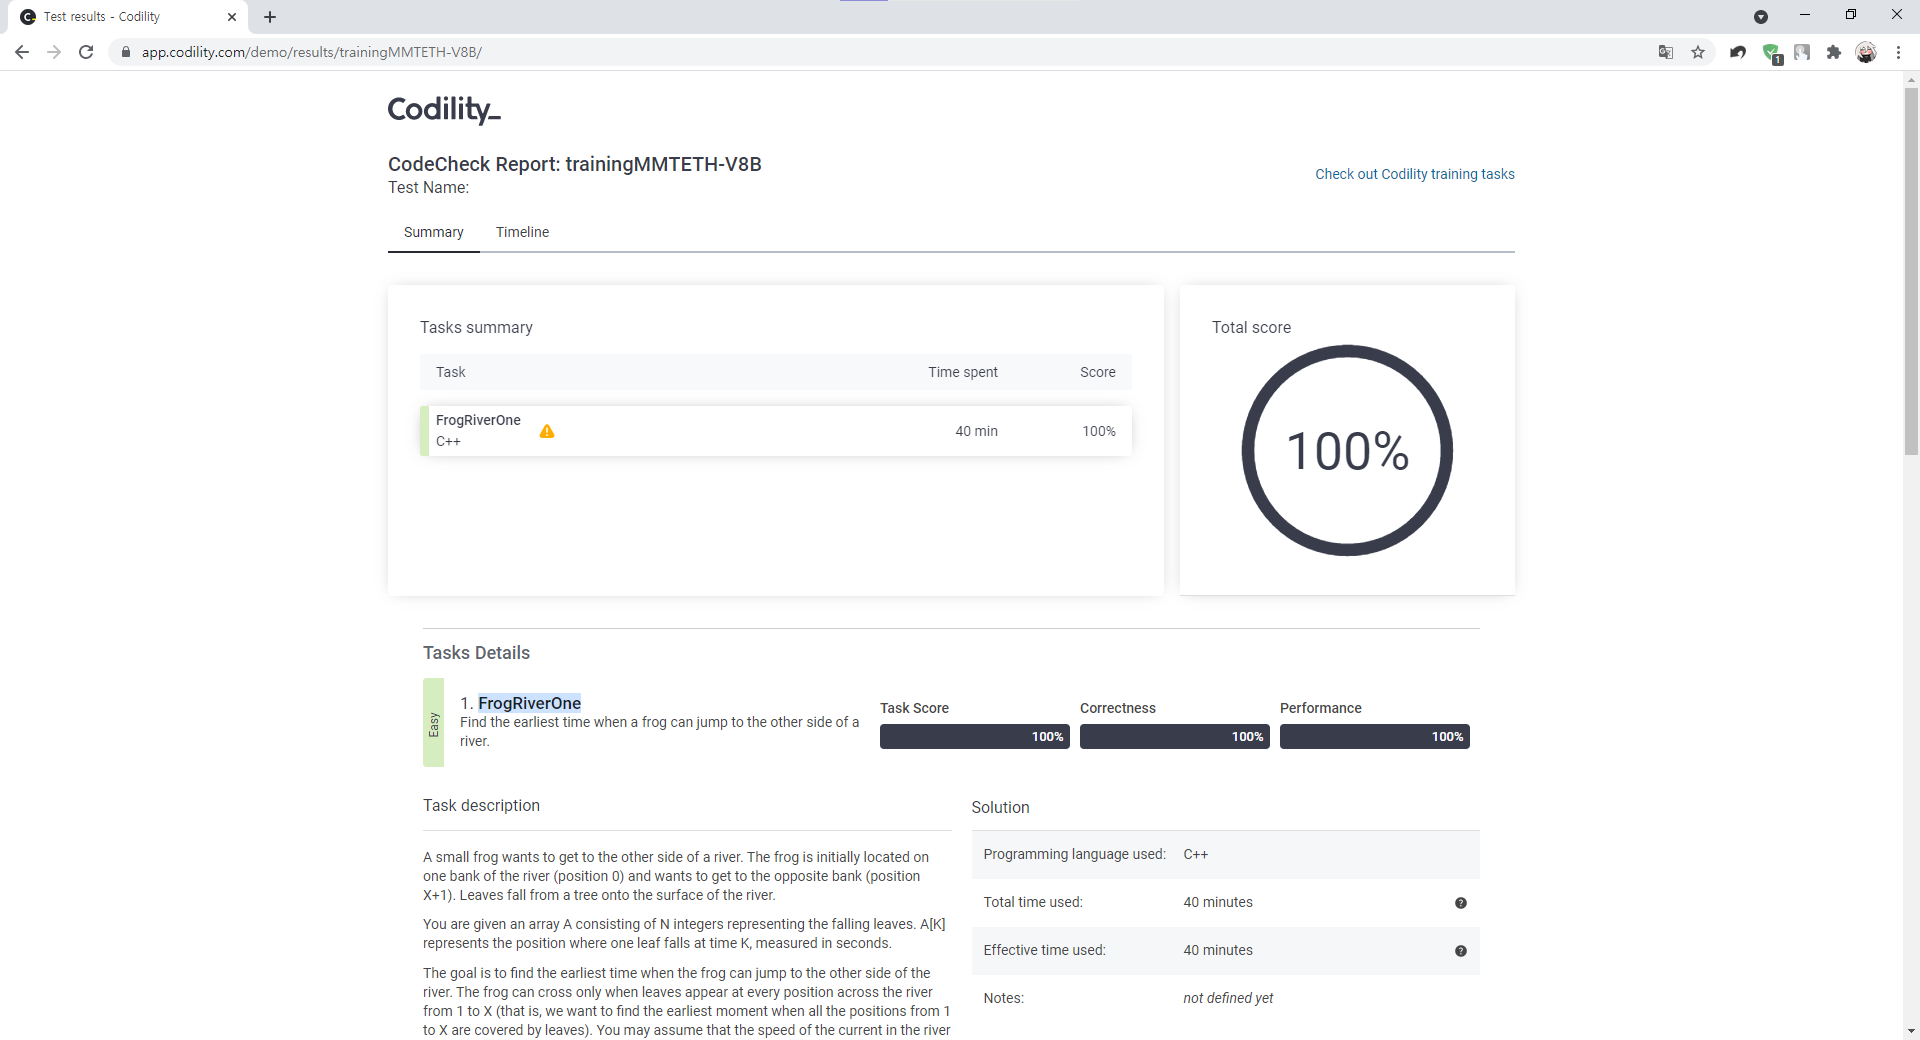Viewport: 1920px width, 1040px height.
Task: Click the 'Time spent' column header
Action: click(962, 372)
